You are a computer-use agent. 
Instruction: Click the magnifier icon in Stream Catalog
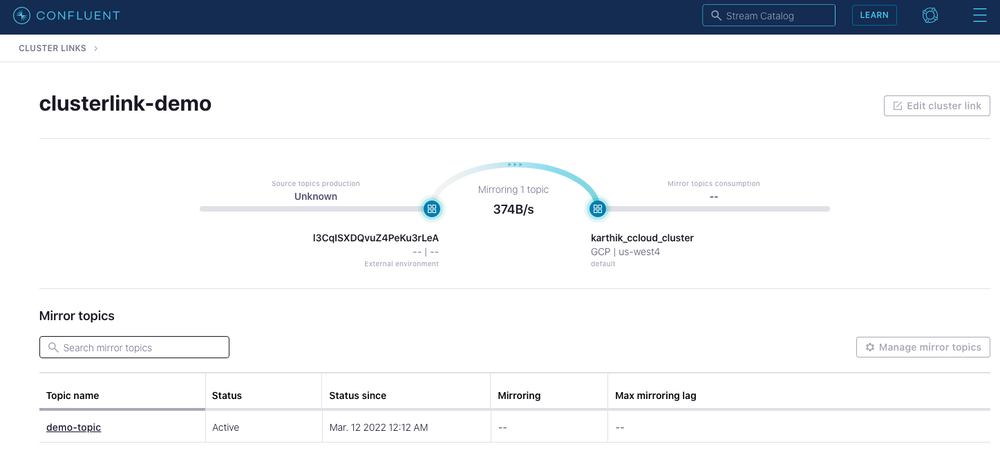click(716, 15)
